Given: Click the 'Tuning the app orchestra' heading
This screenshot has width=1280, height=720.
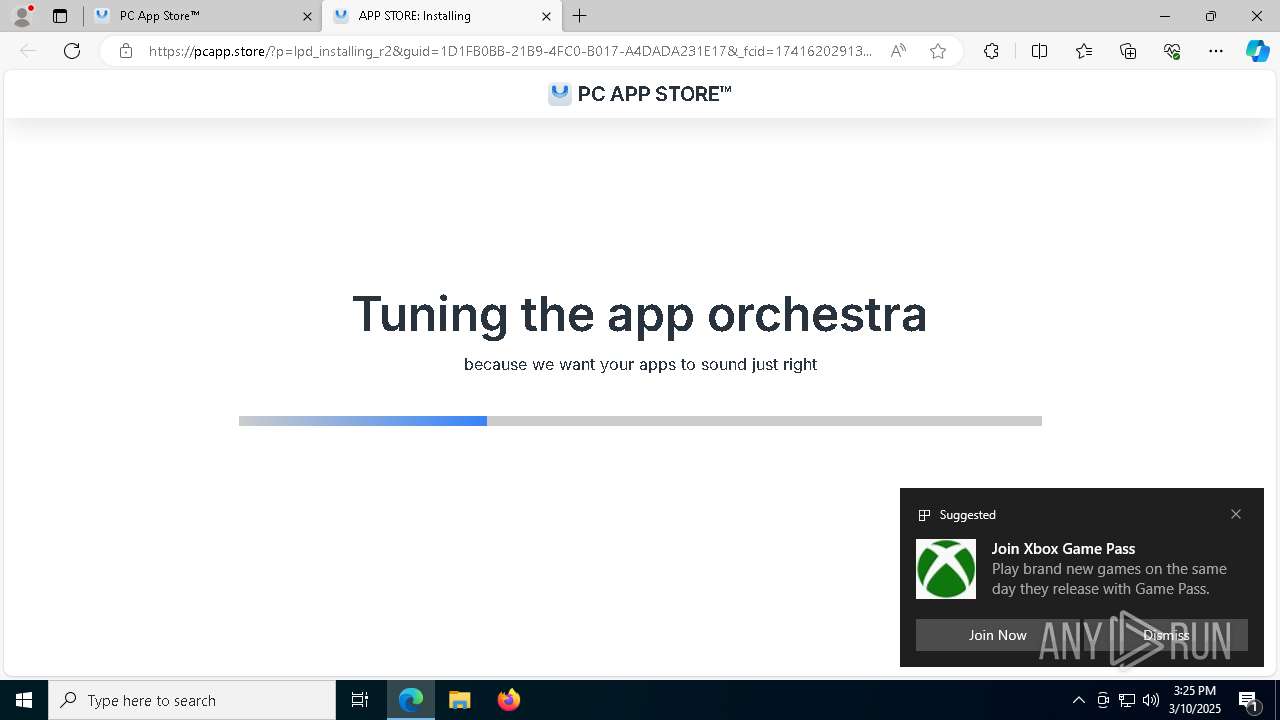Looking at the screenshot, I should pos(640,314).
